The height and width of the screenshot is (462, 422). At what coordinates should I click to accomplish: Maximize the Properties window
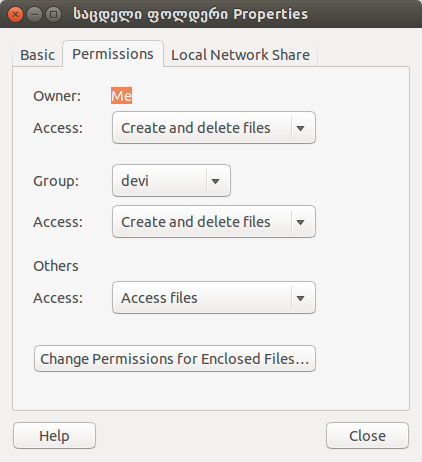[53, 15]
